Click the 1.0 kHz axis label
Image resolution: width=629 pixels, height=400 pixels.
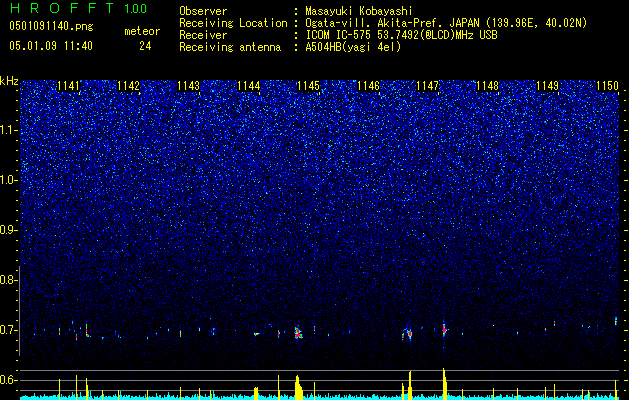[x=8, y=180]
